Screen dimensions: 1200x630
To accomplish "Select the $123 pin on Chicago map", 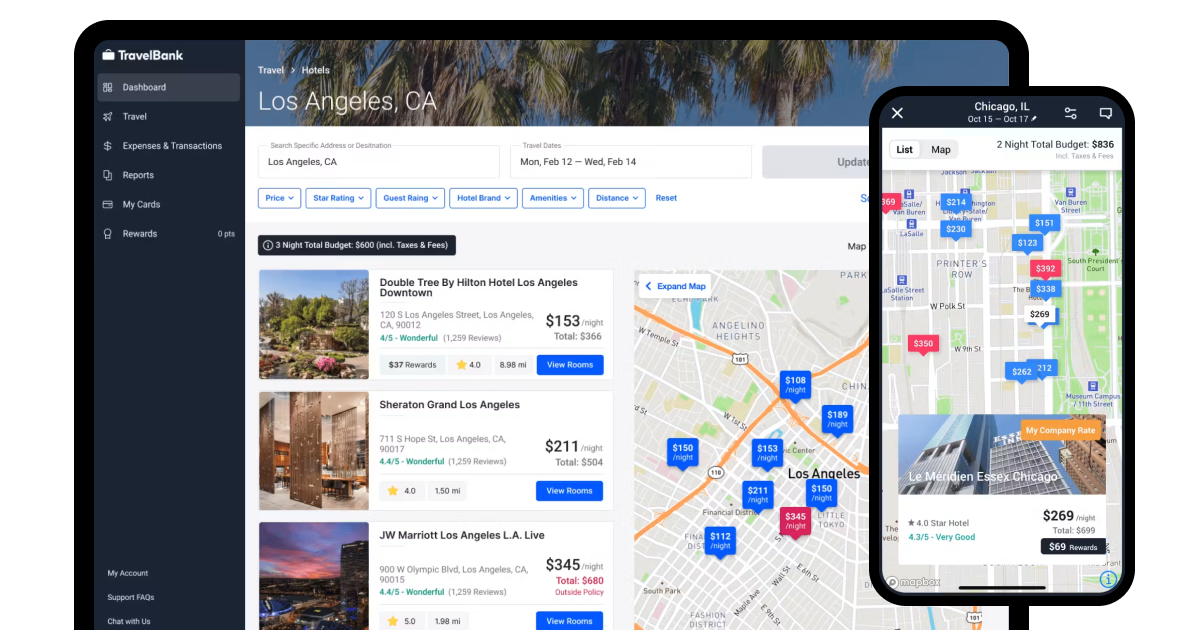I will (x=1027, y=243).
